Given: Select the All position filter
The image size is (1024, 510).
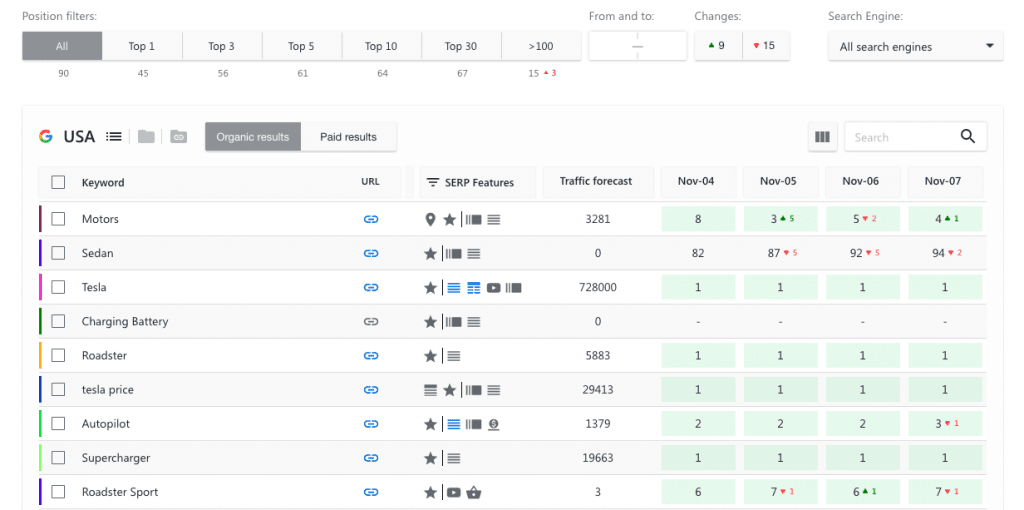Looking at the screenshot, I should pos(62,46).
